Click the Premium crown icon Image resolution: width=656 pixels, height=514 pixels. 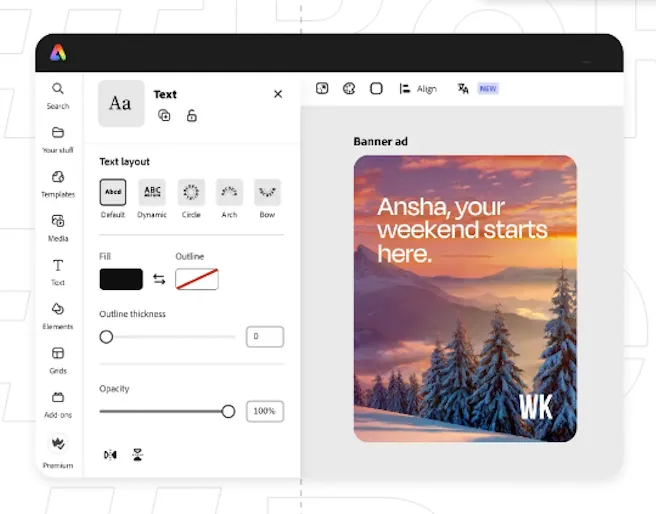58,443
